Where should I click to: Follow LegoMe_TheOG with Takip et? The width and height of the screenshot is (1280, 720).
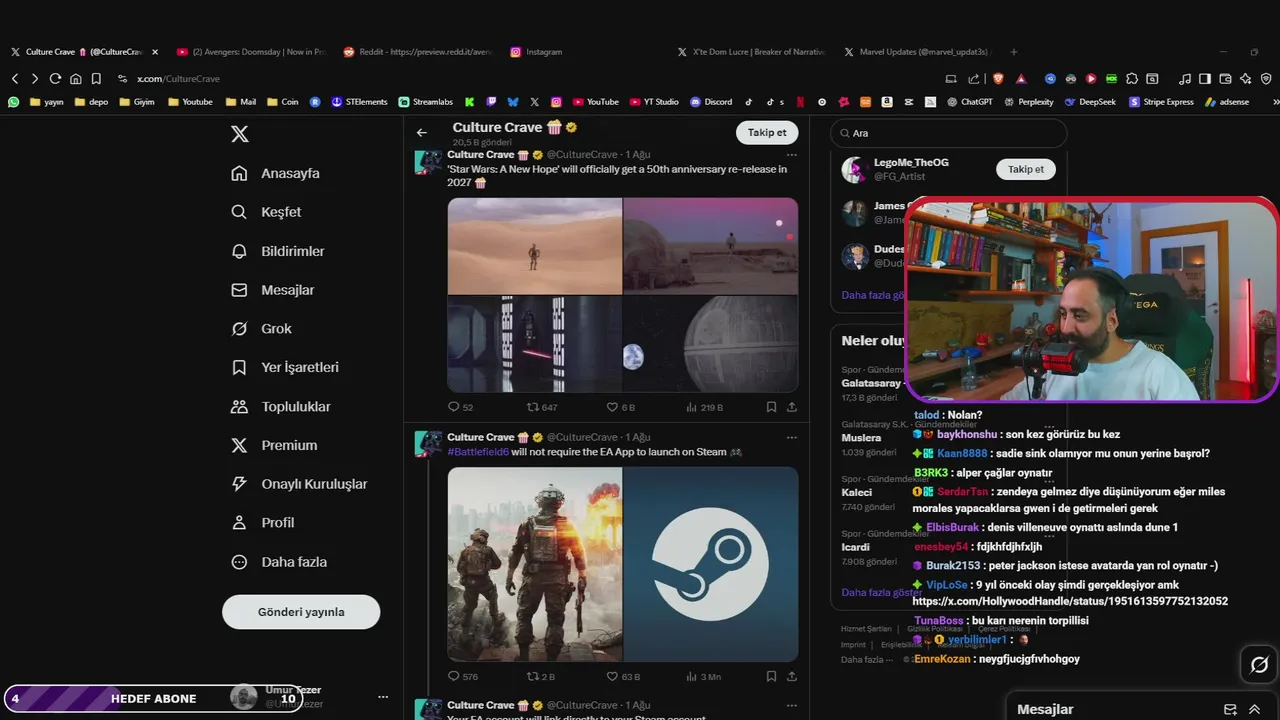(x=1025, y=169)
